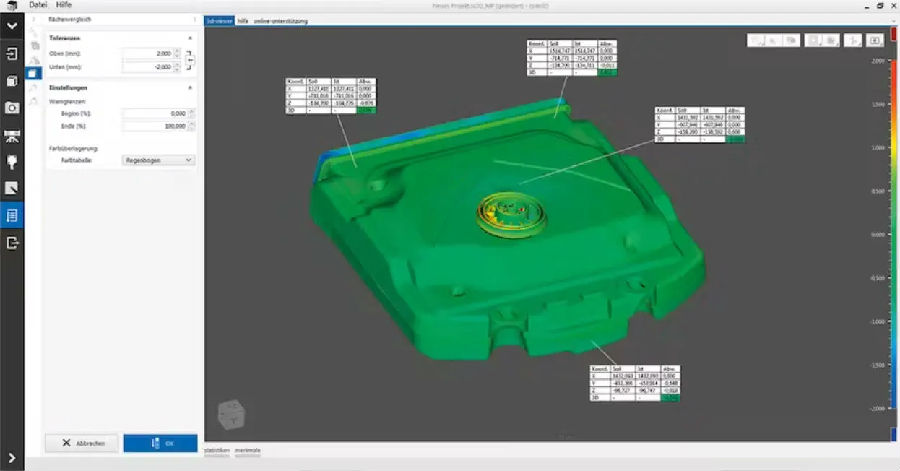Confirm with the blue OK button
Image resolution: width=900 pixels, height=471 pixels.
[160, 443]
